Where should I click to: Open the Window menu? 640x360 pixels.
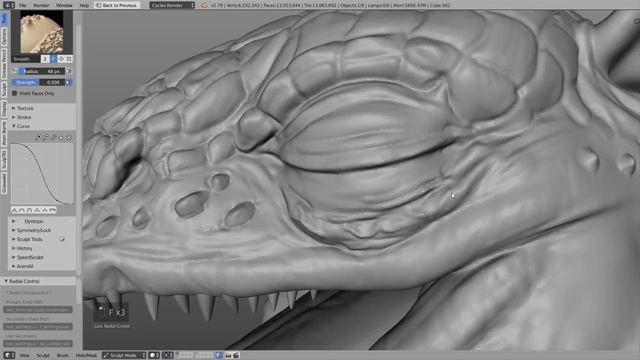pos(64,5)
